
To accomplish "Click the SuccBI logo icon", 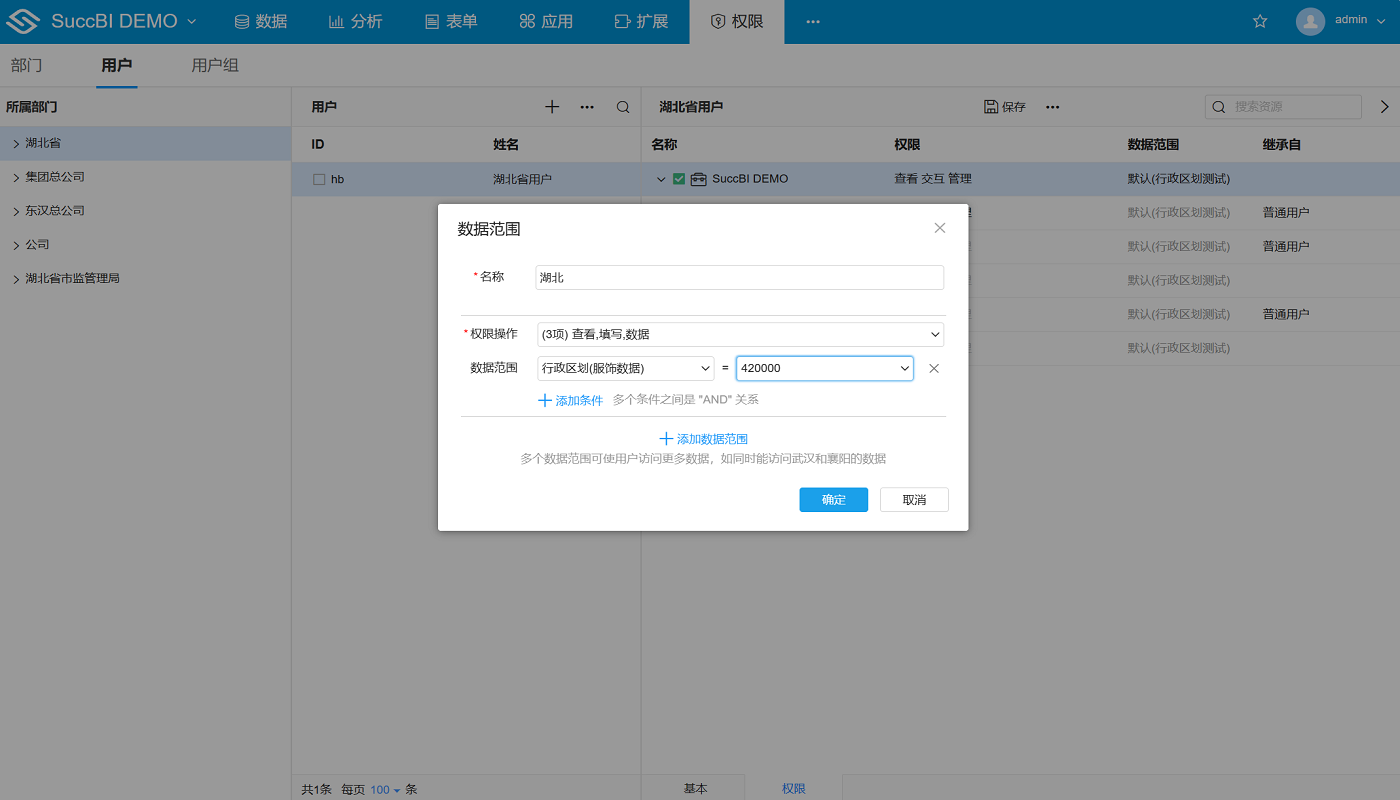I will click(x=23, y=21).
